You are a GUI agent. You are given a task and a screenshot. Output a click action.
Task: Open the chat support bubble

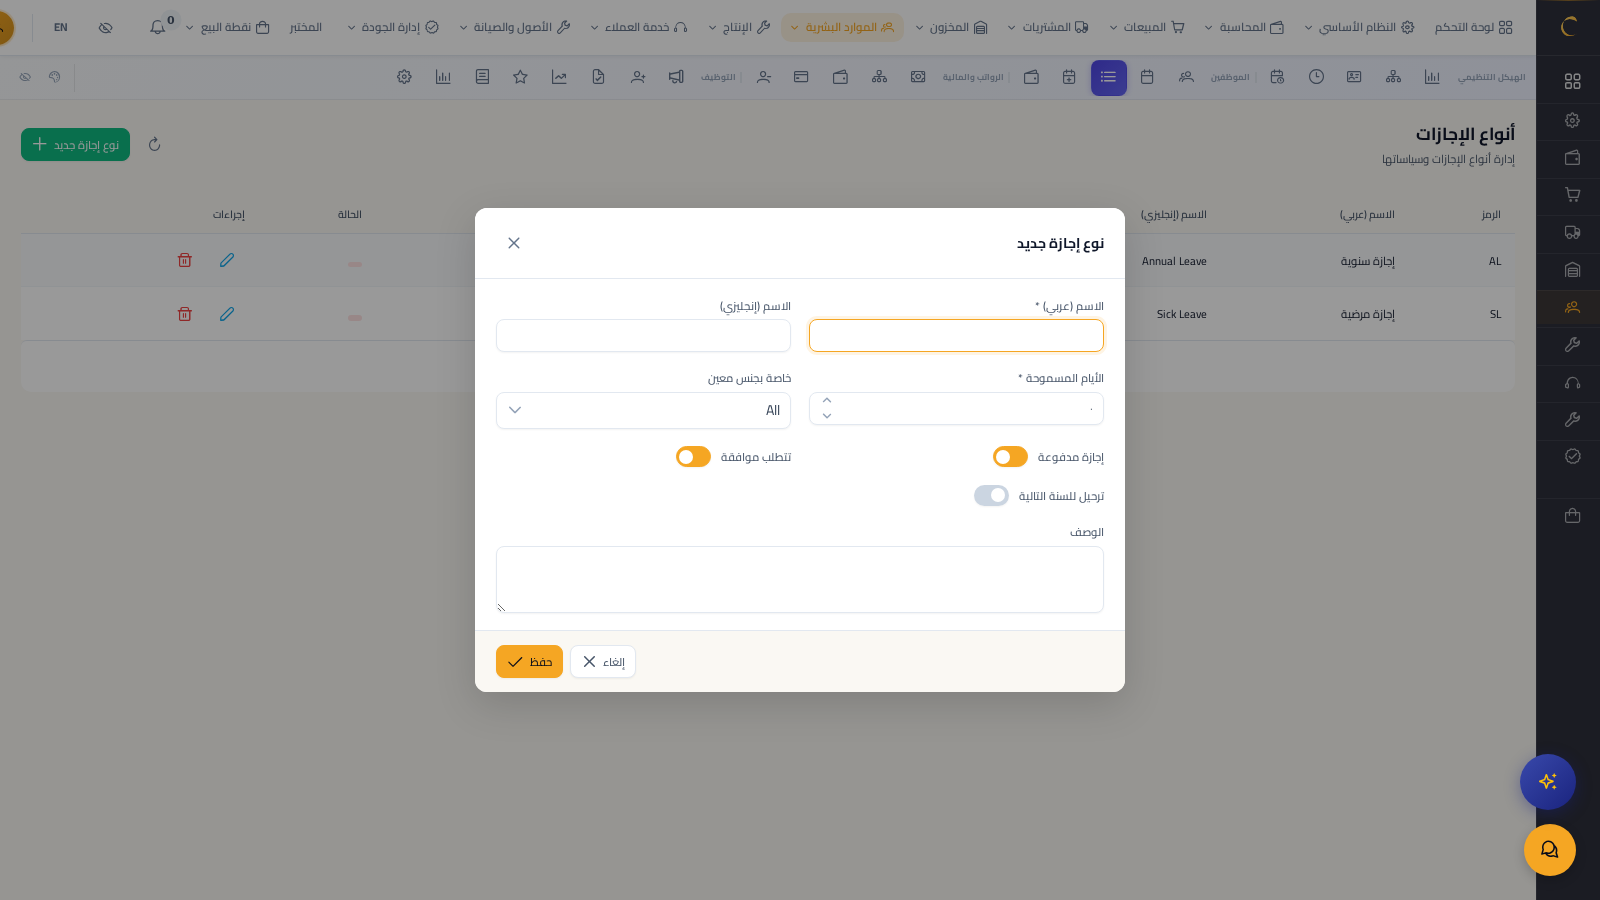tap(1549, 850)
